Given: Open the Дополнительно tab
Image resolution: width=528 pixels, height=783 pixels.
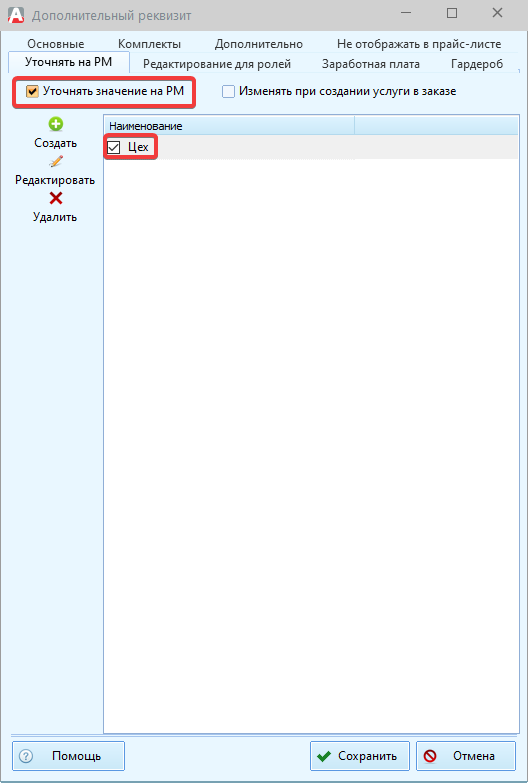Looking at the screenshot, I should 259,44.
